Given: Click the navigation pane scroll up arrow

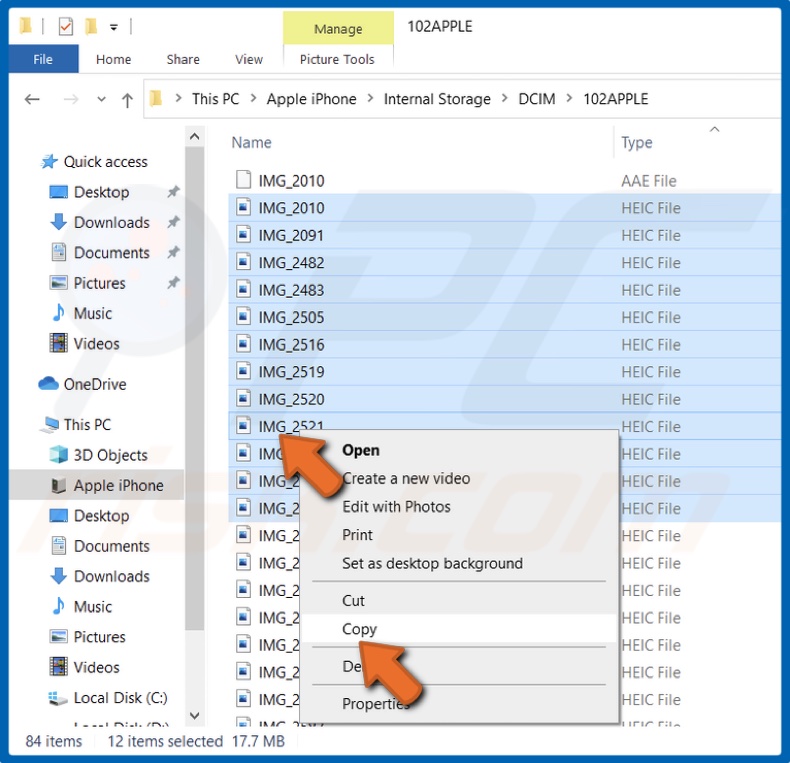Looking at the screenshot, I should tap(194, 136).
